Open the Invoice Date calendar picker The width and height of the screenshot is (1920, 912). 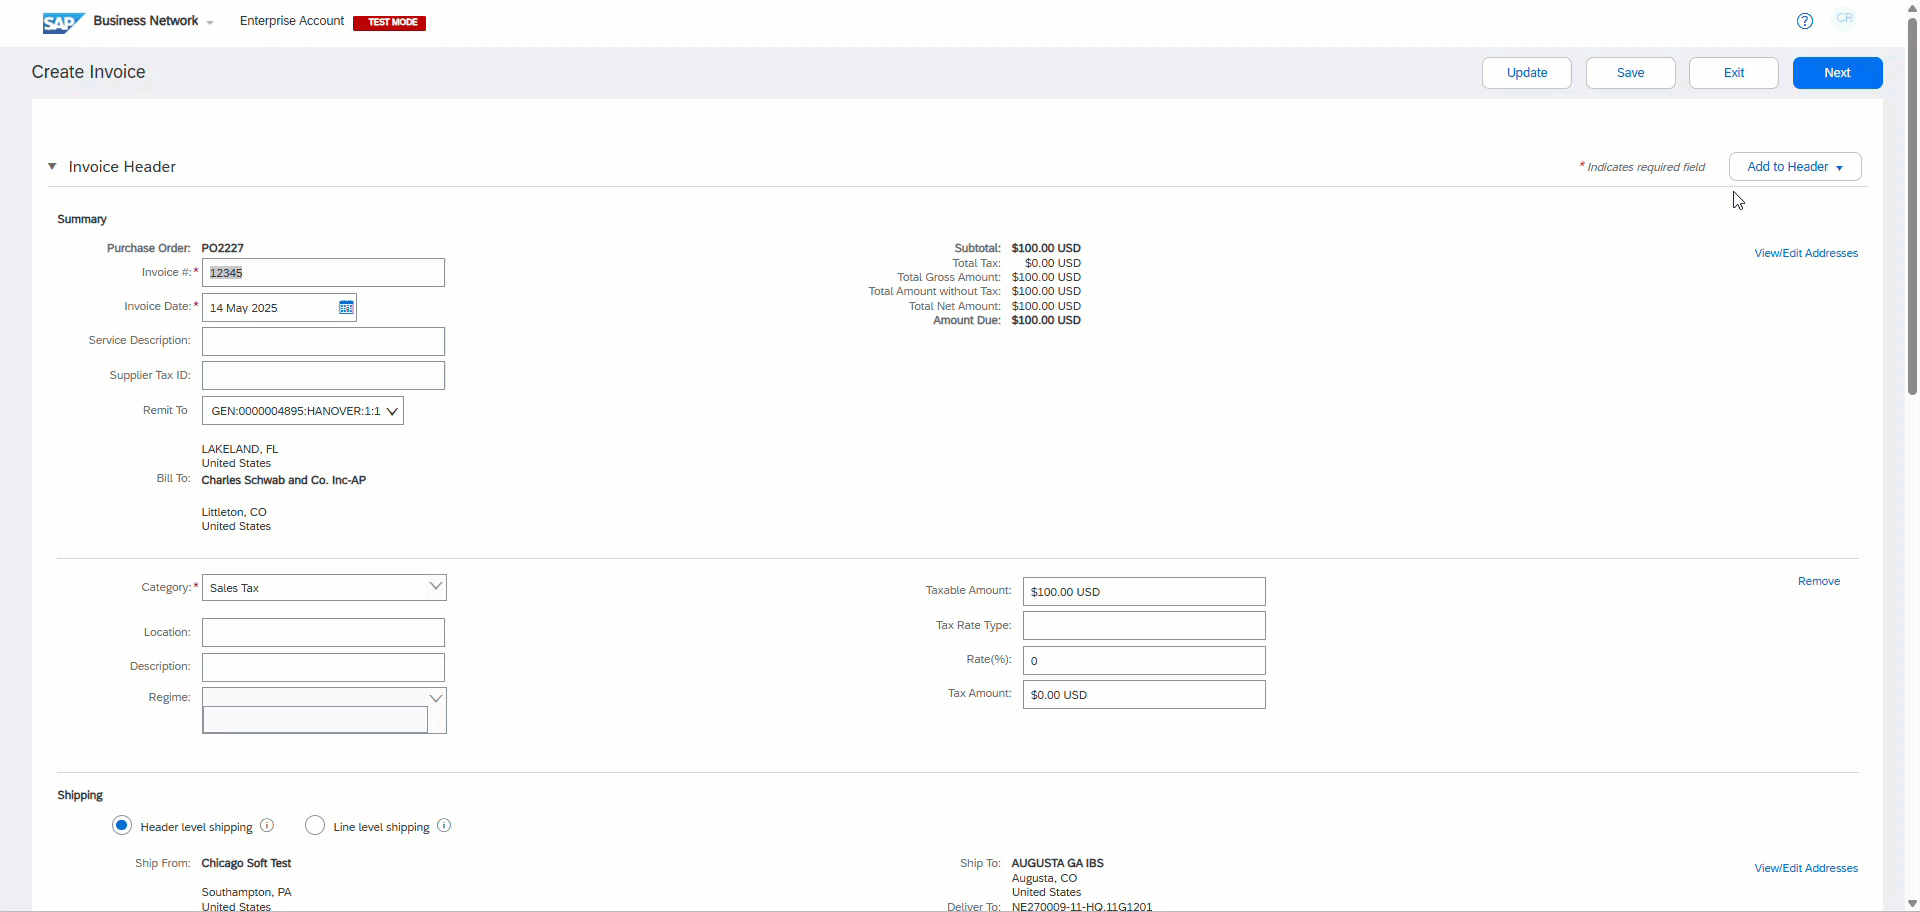[346, 308]
